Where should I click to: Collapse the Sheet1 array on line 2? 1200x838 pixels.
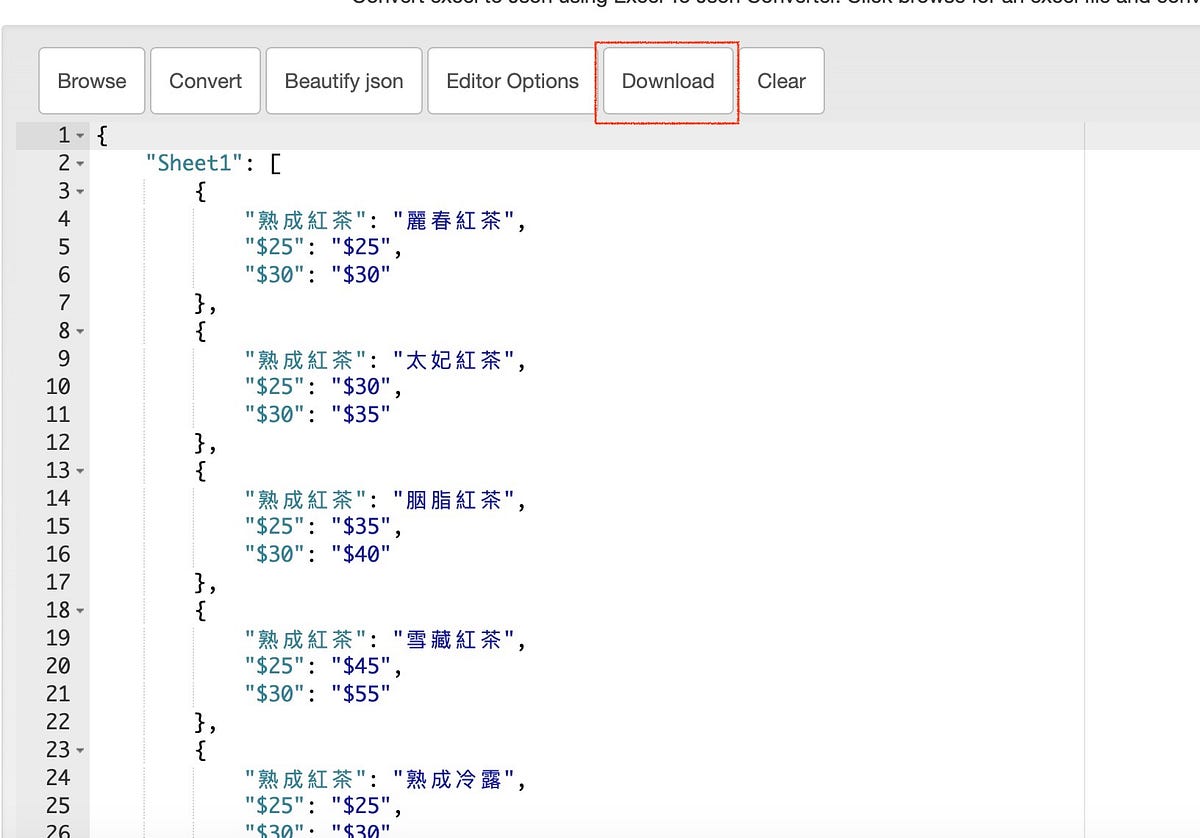coord(79,163)
